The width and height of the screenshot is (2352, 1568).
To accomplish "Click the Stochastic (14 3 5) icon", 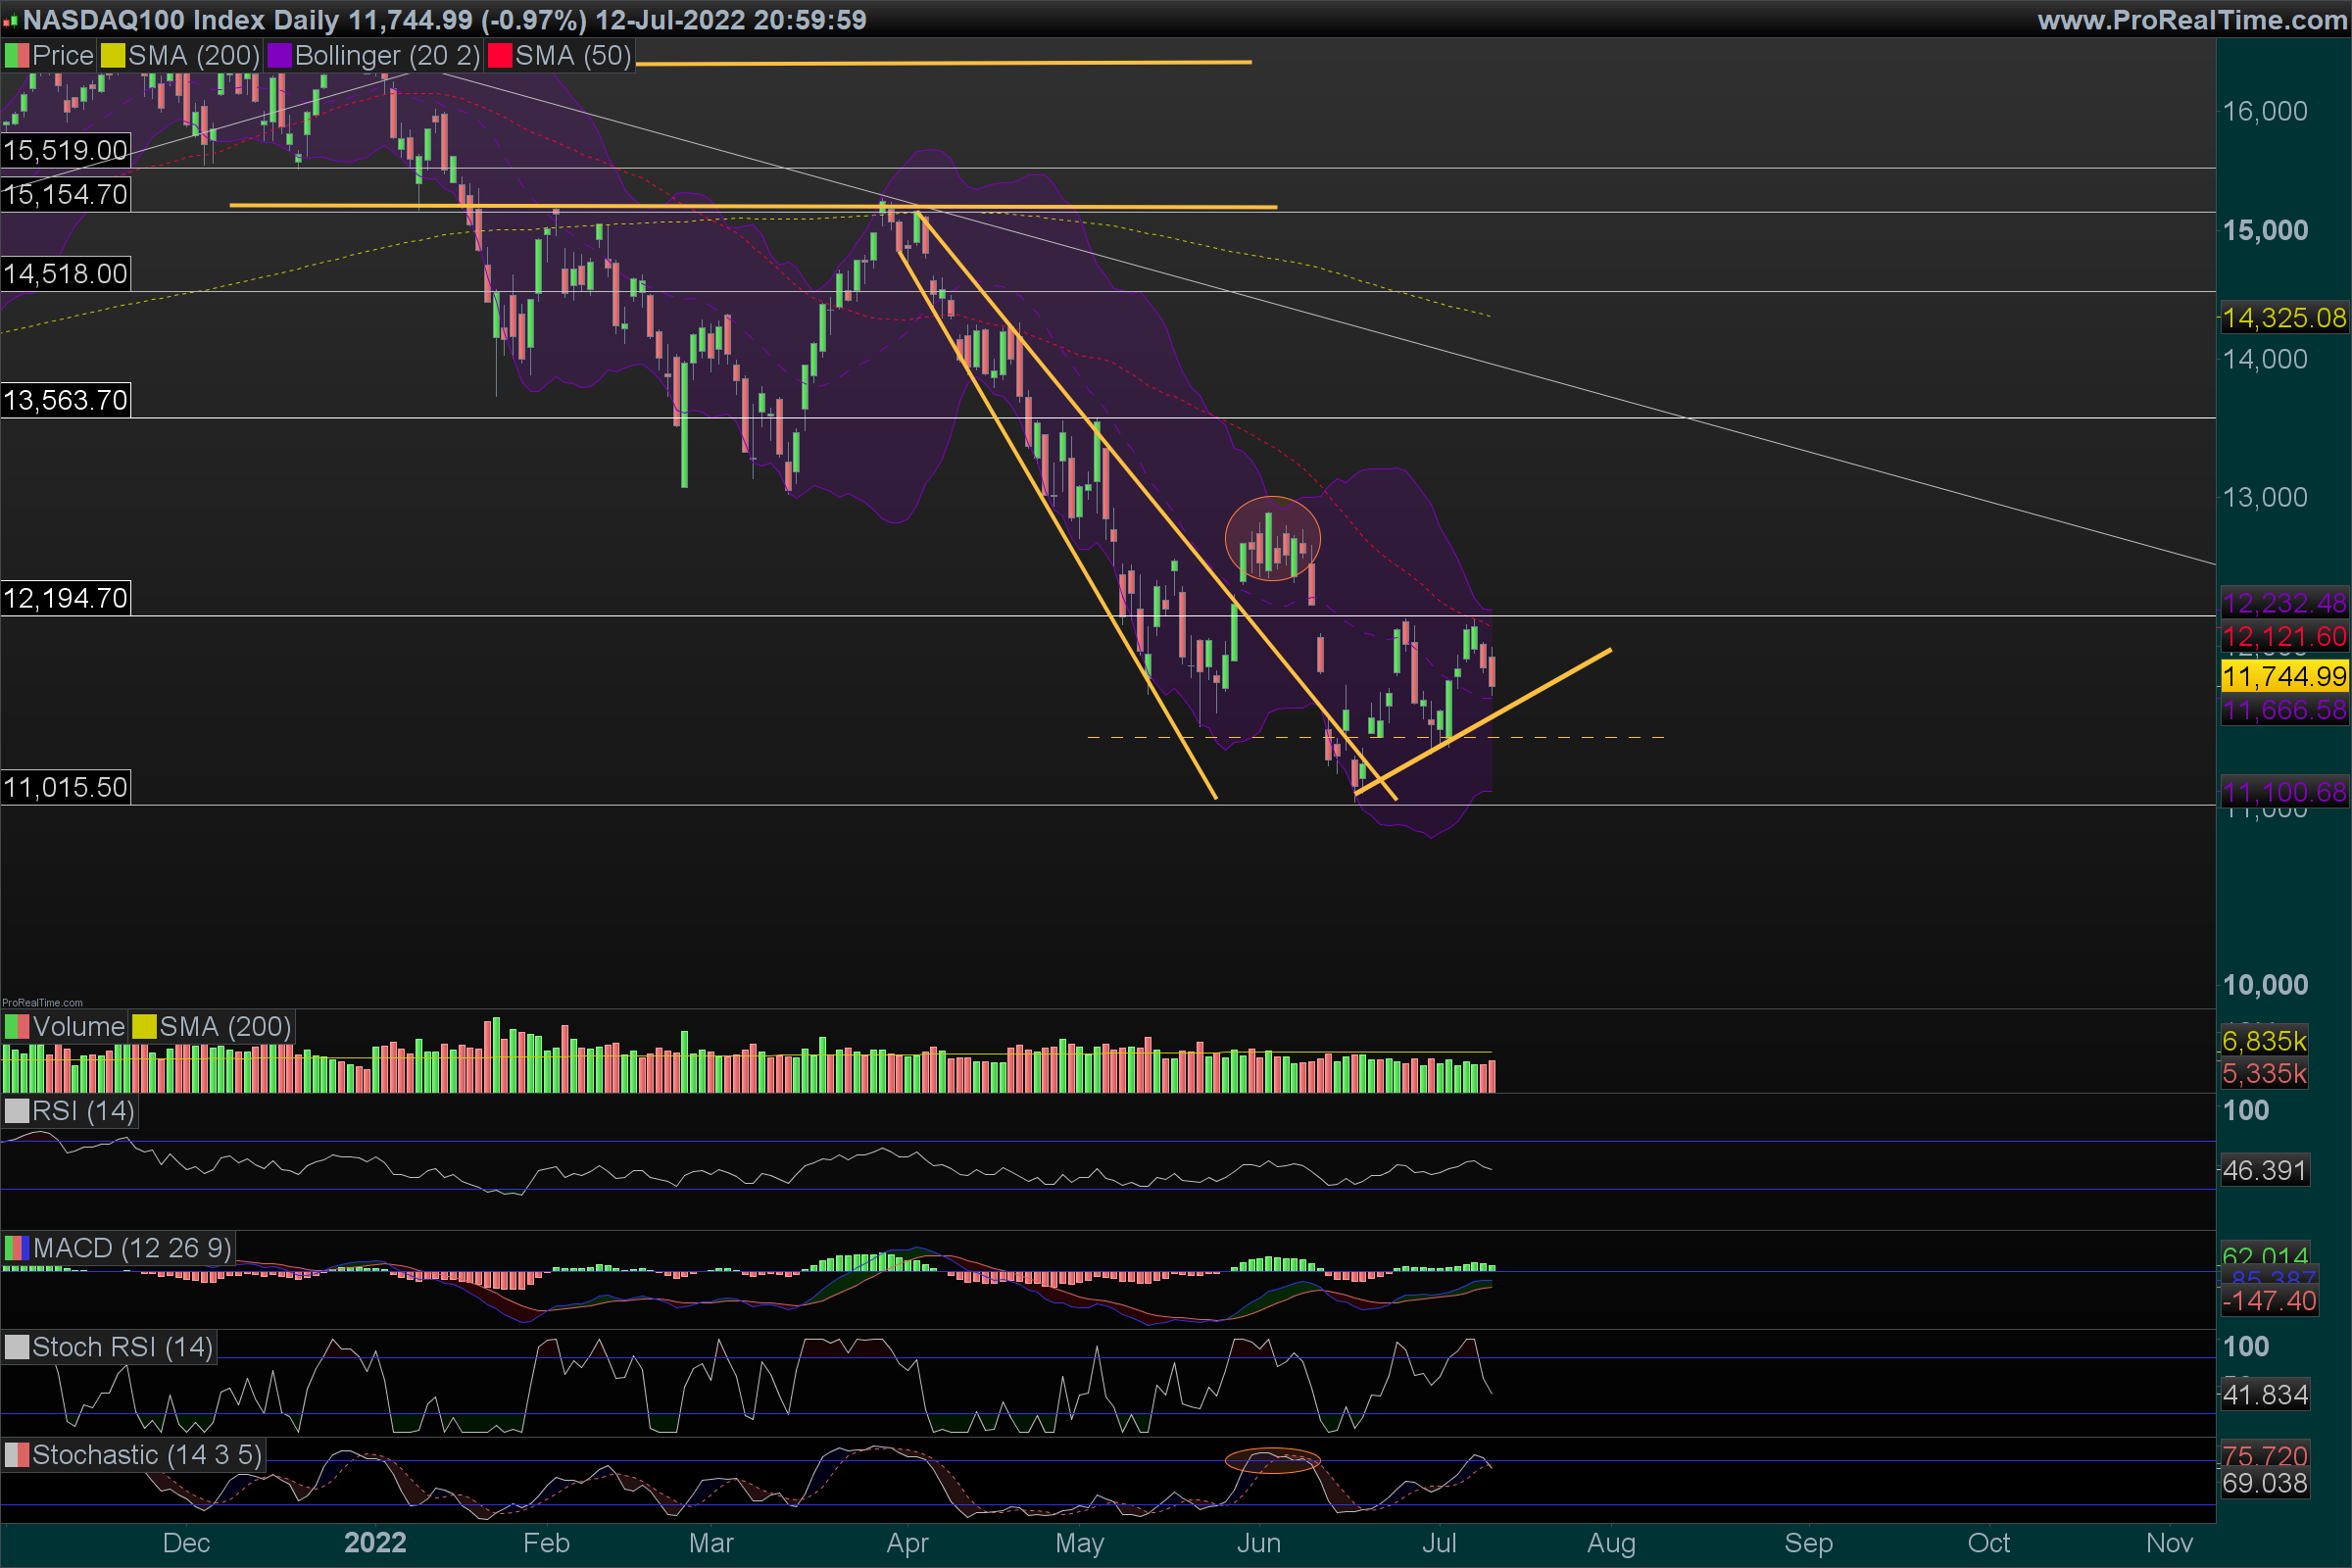I will [x=17, y=1455].
